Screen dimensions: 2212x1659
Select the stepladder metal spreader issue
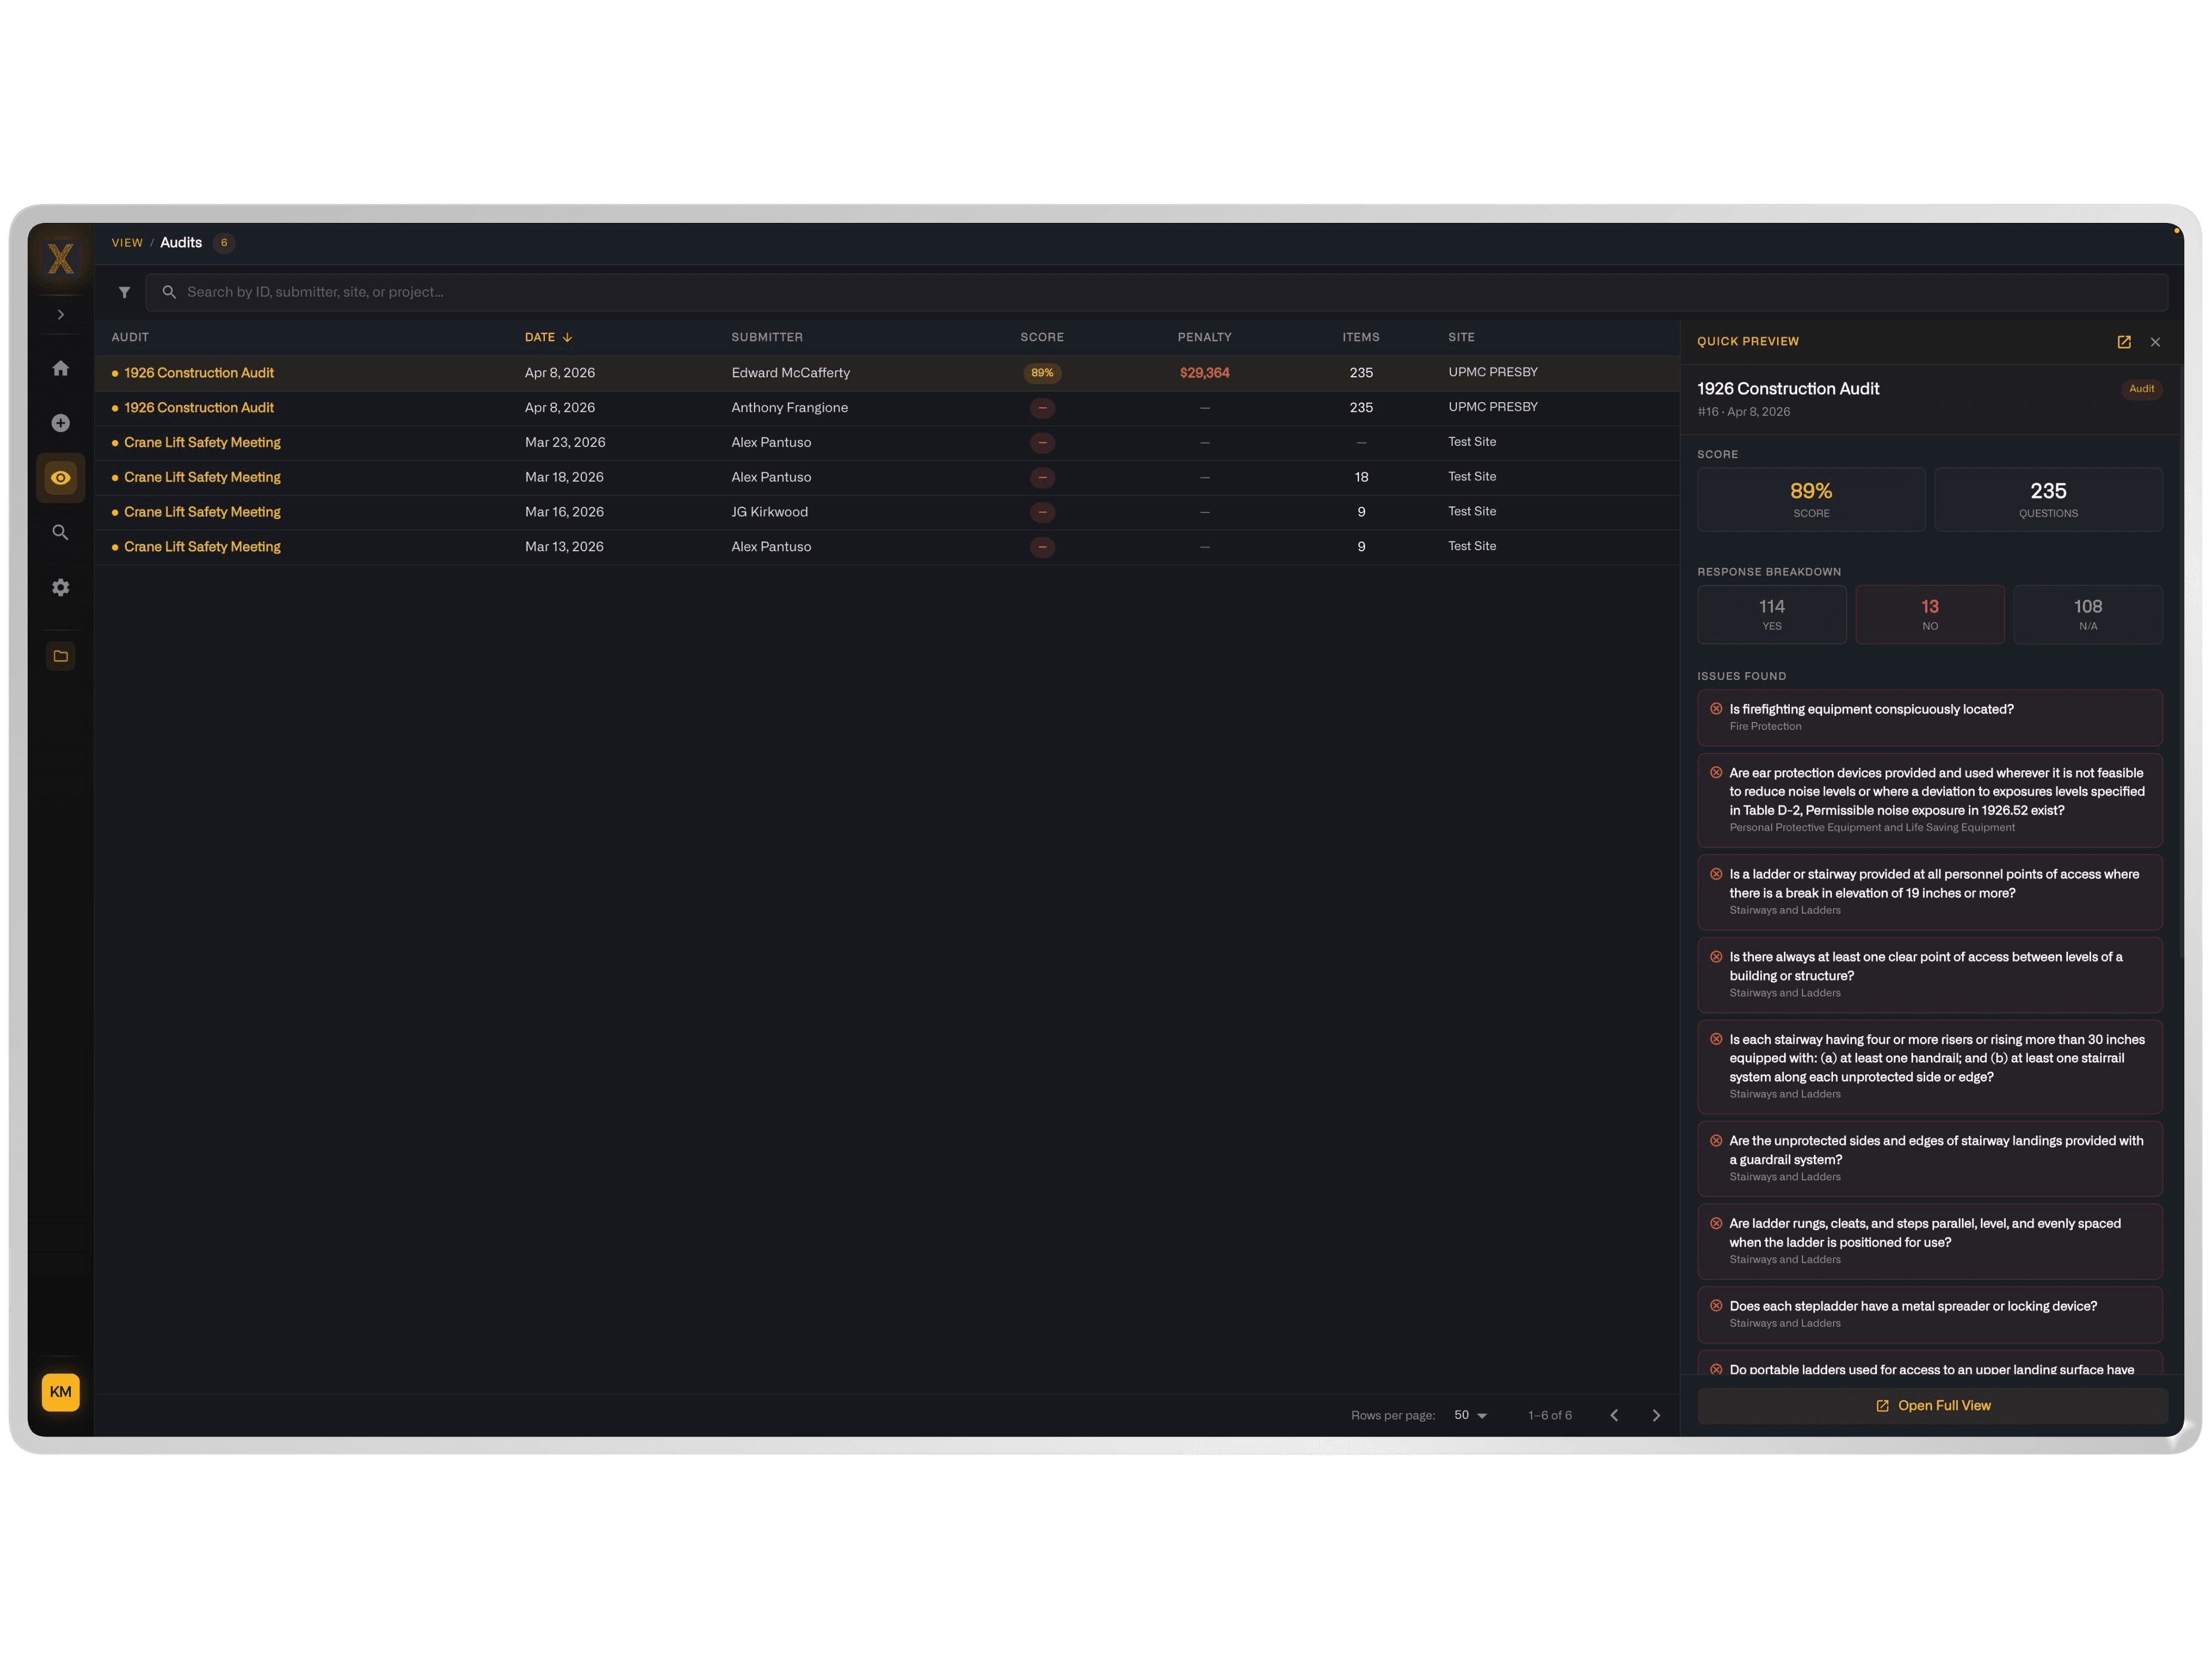click(x=1930, y=1315)
